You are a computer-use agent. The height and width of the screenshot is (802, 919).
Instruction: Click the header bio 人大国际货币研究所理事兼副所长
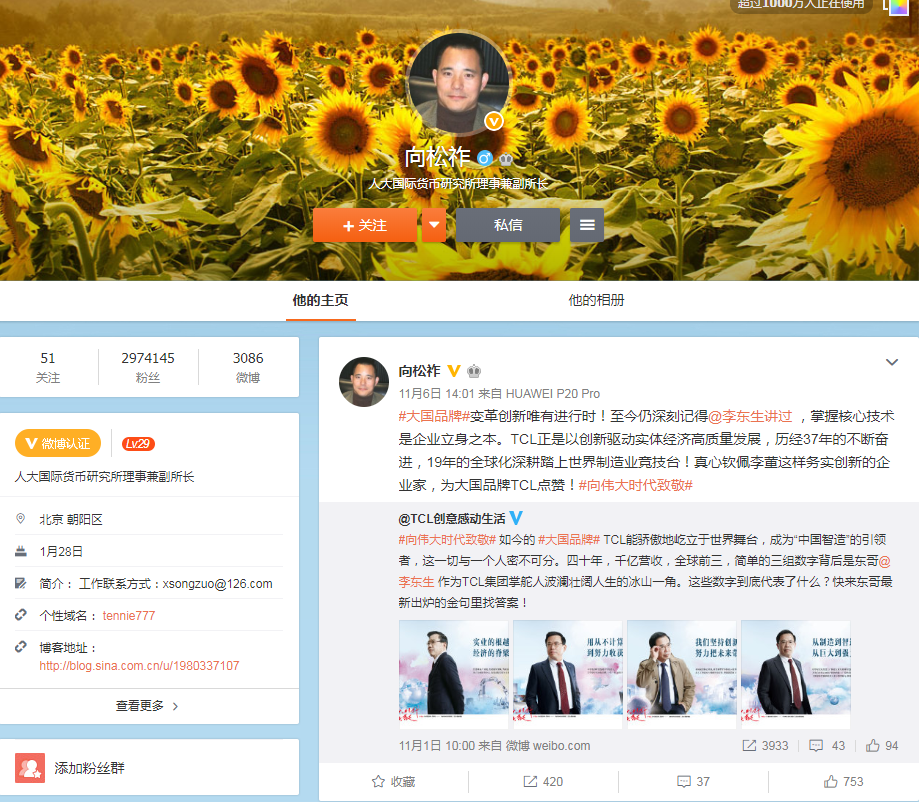[x=458, y=183]
